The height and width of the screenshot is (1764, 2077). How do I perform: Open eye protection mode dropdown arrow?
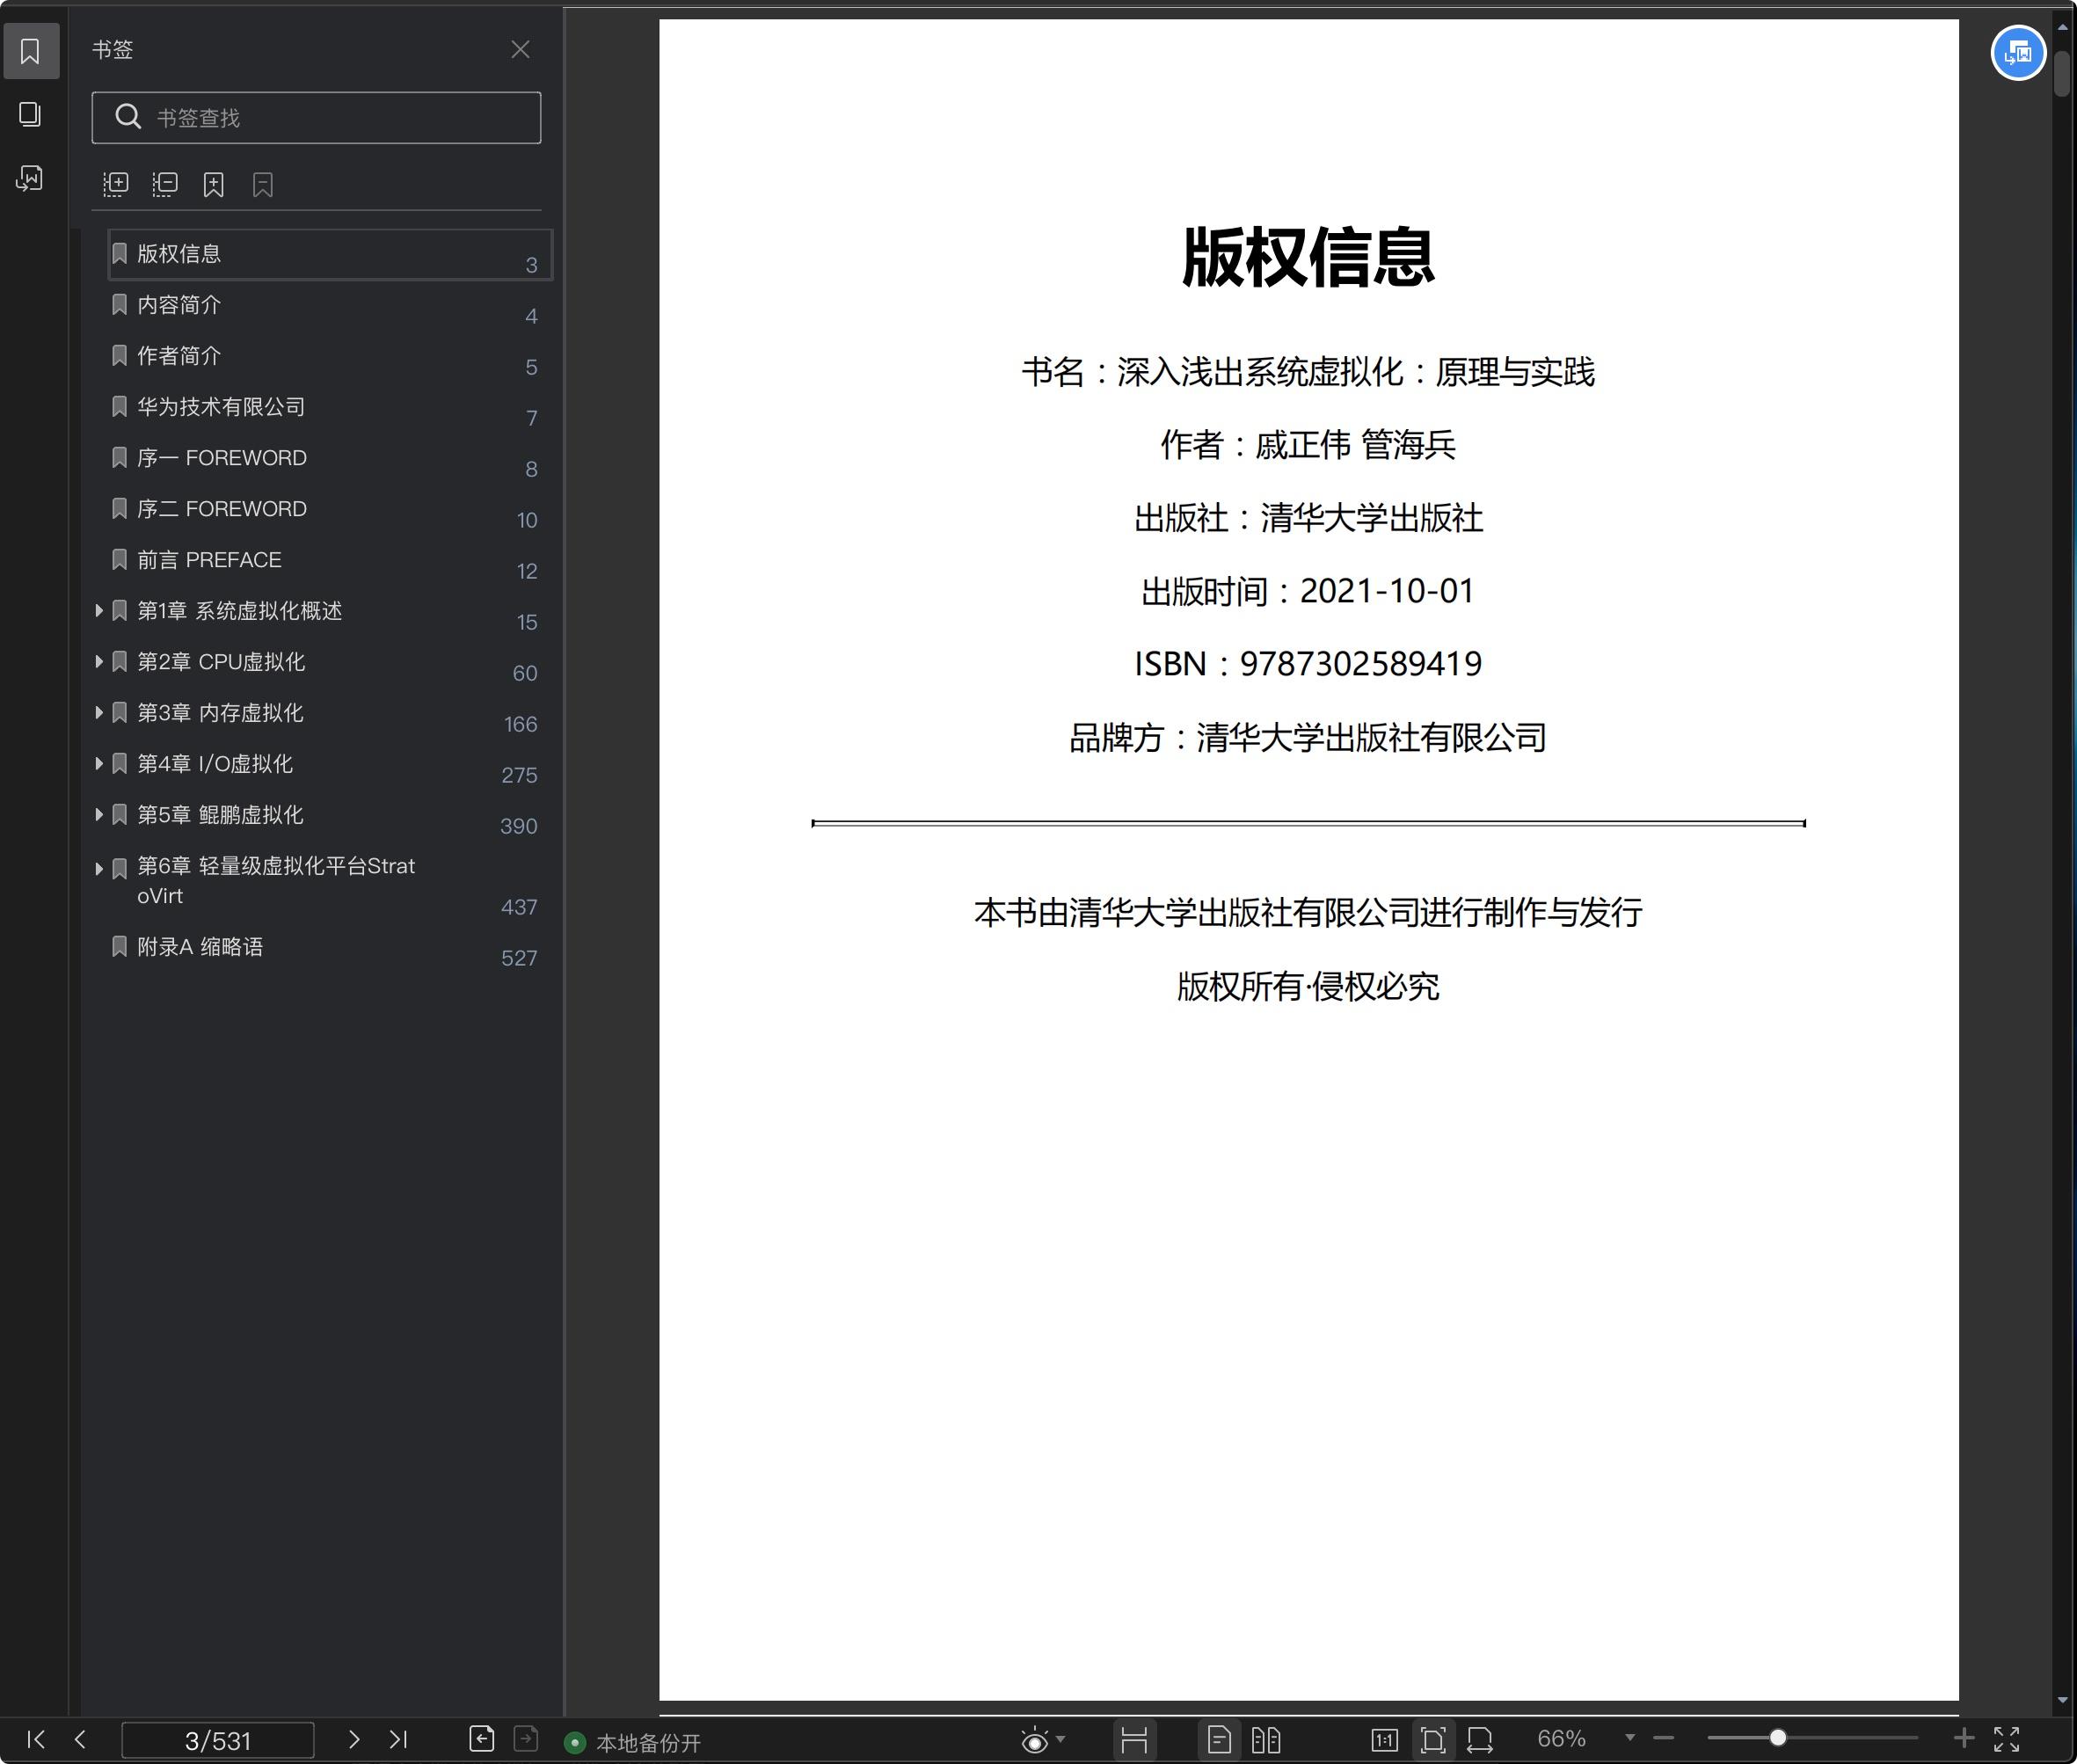[x=1060, y=1739]
